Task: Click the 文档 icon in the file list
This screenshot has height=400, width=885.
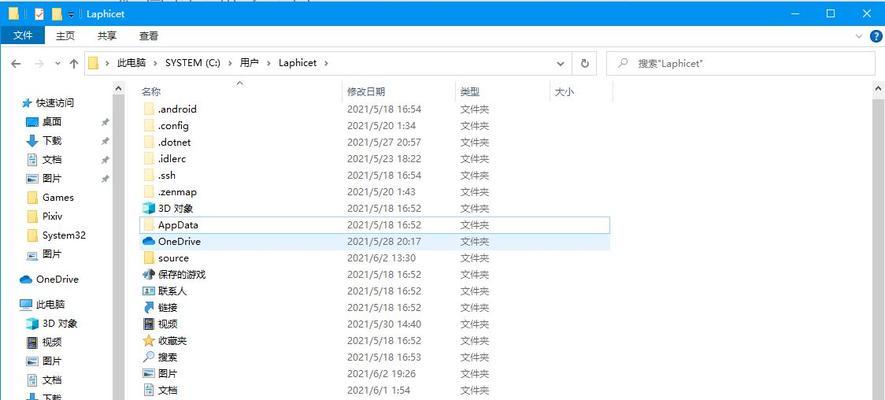Action: pos(148,390)
